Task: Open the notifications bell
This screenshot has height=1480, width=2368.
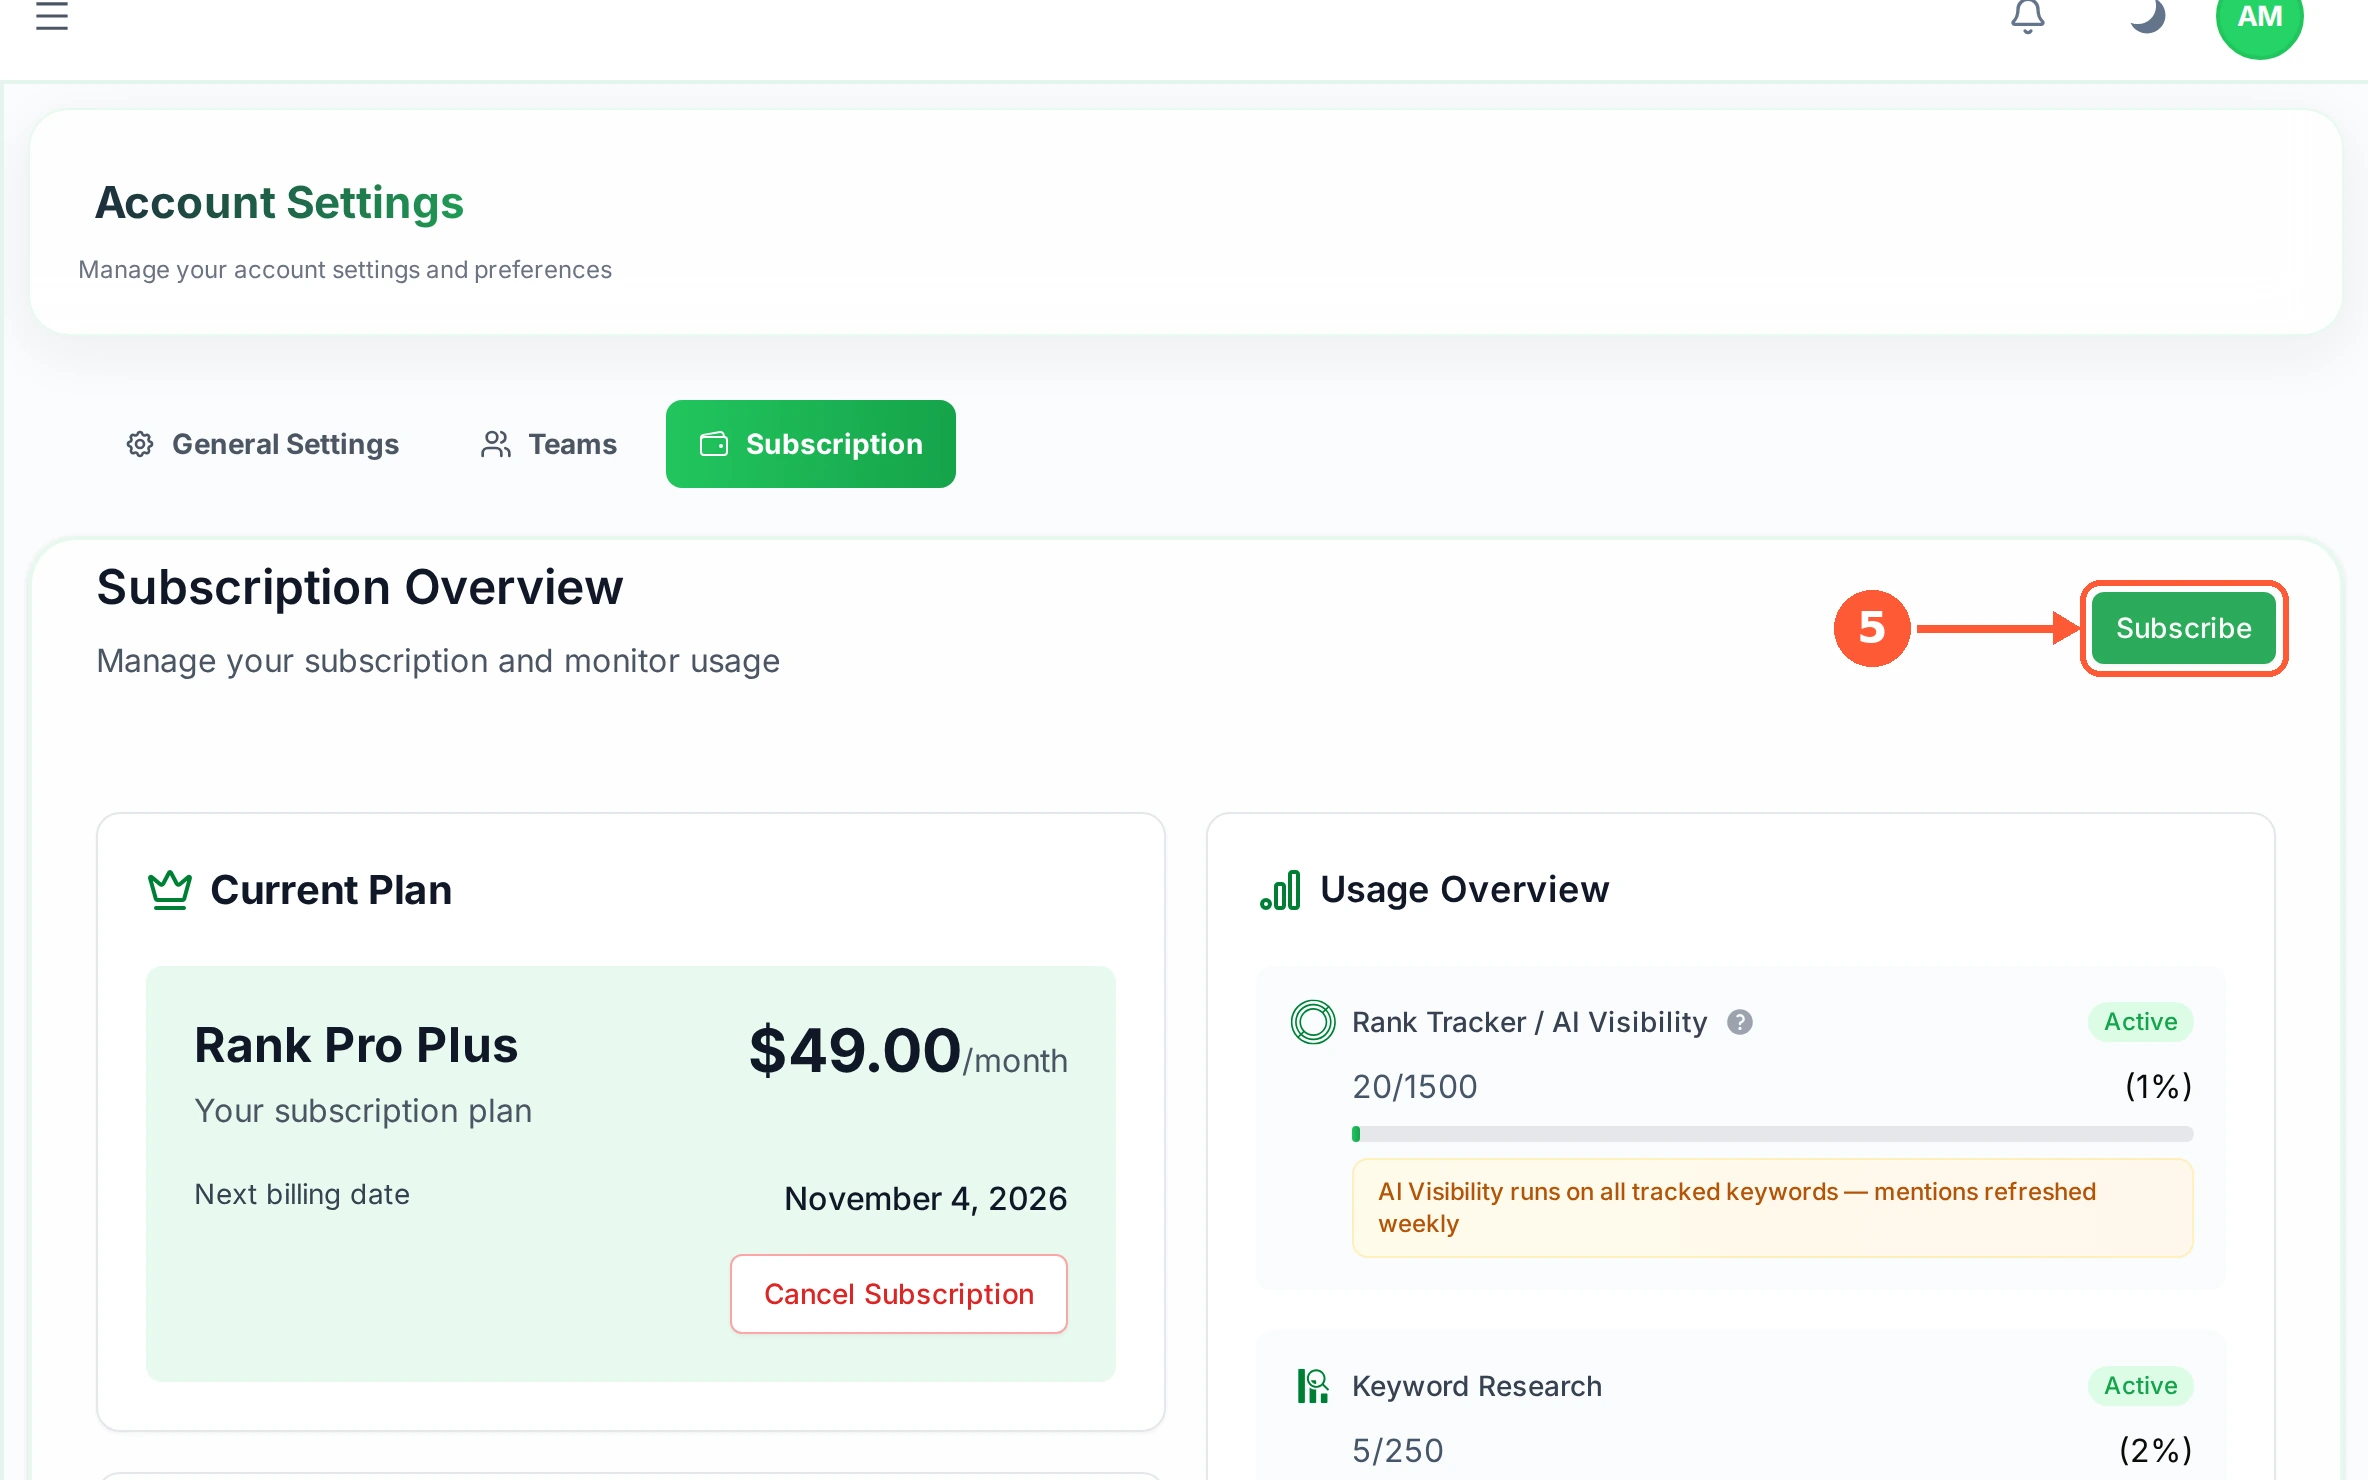Action: click(x=2027, y=16)
